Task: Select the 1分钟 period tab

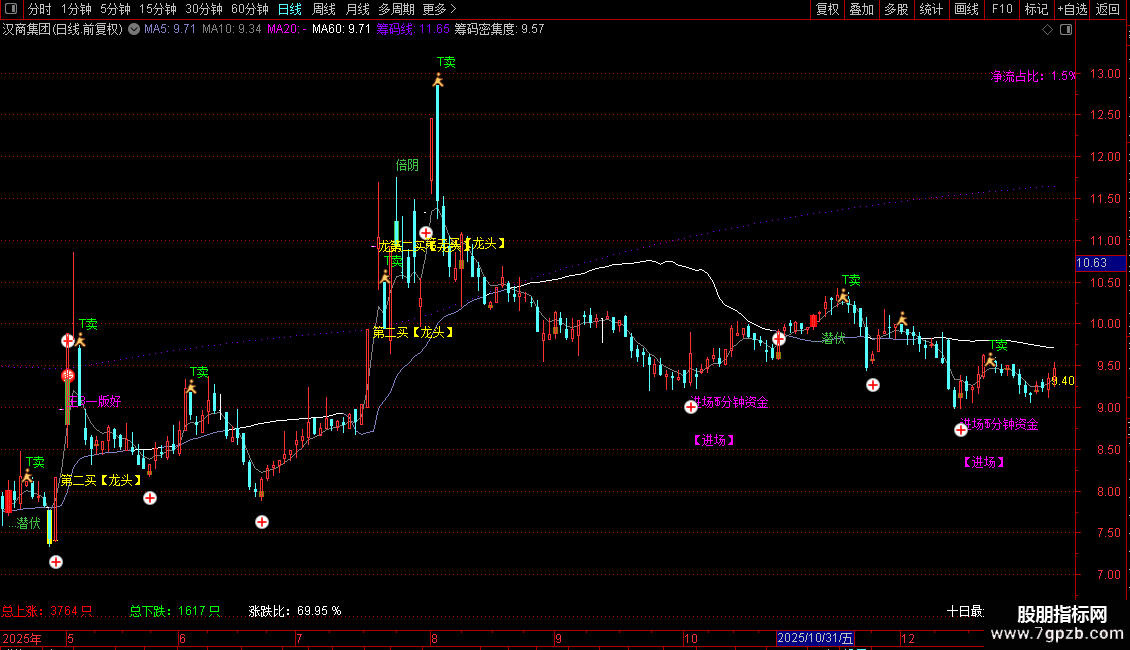Action: click(x=76, y=9)
